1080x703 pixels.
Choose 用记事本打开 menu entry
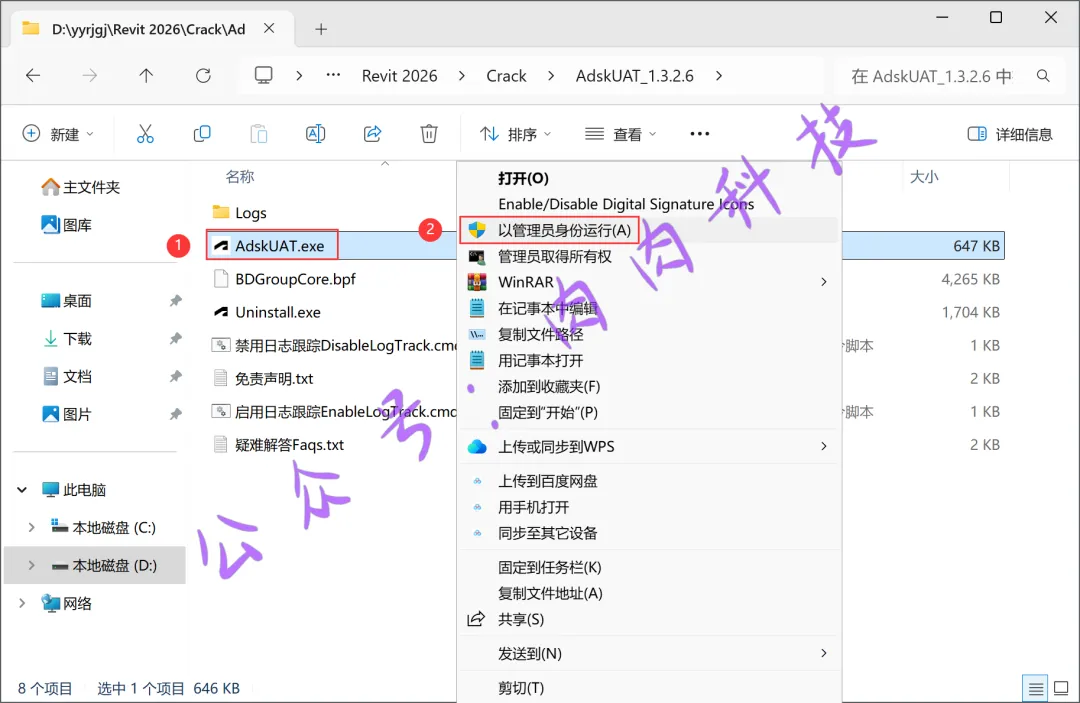pyautogui.click(x=649, y=360)
